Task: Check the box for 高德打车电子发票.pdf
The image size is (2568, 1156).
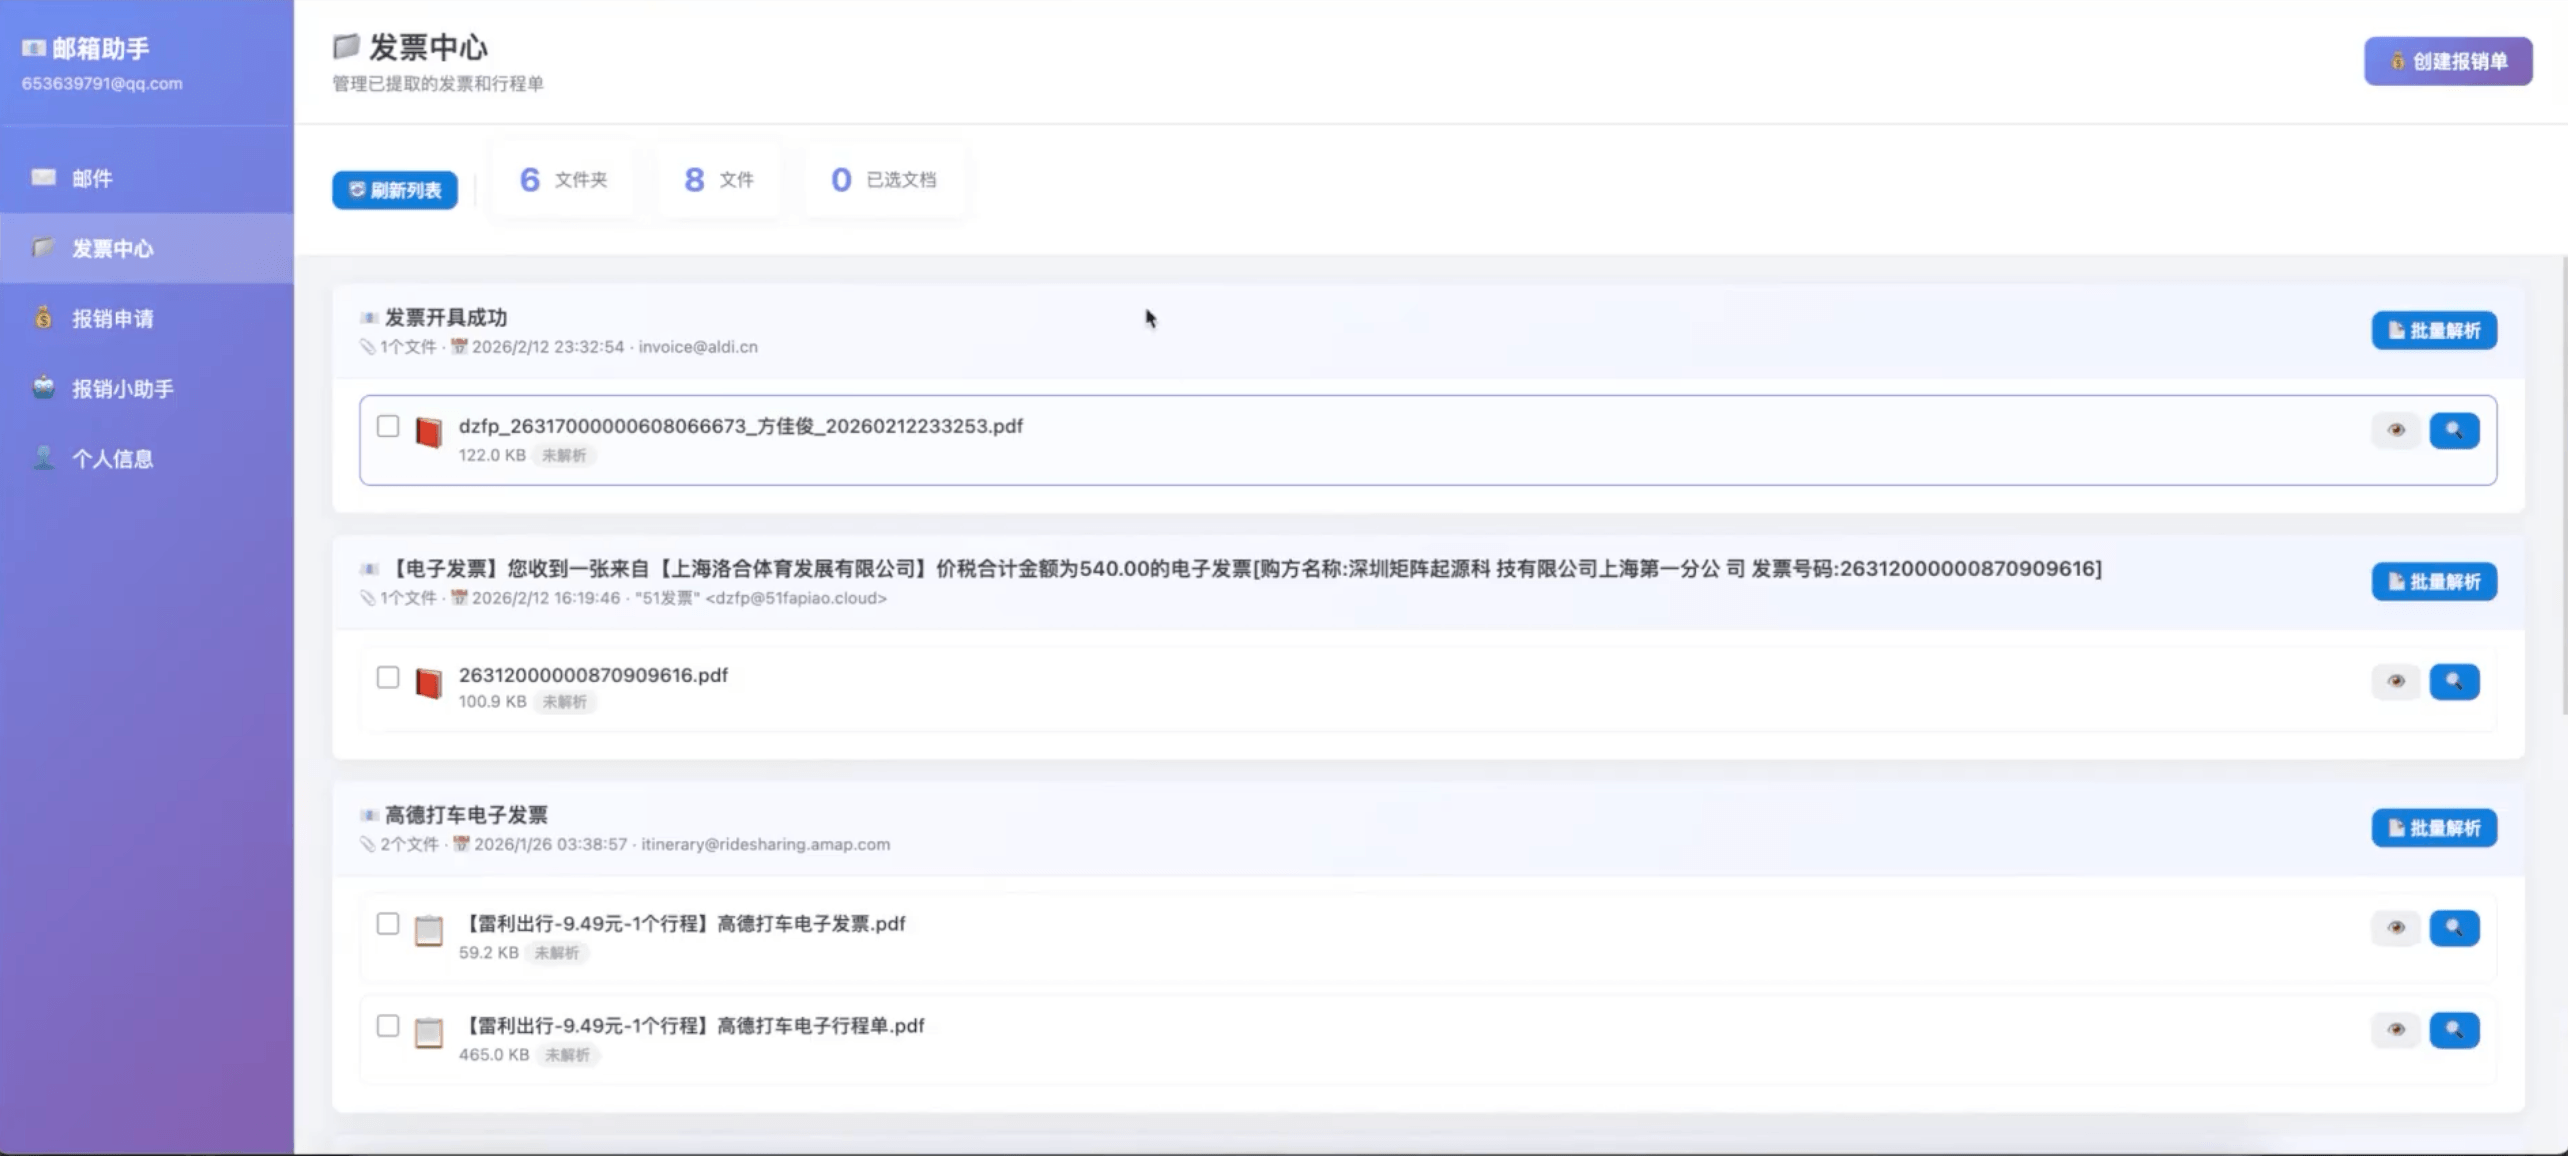Action: click(388, 923)
